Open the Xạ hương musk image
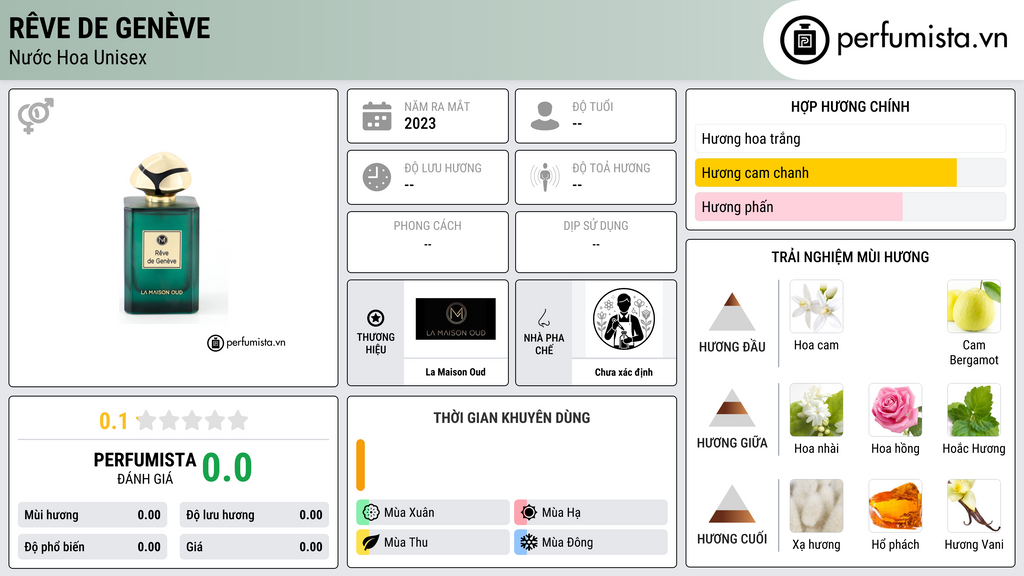The width and height of the screenshot is (1024, 576). pyautogui.click(x=816, y=506)
